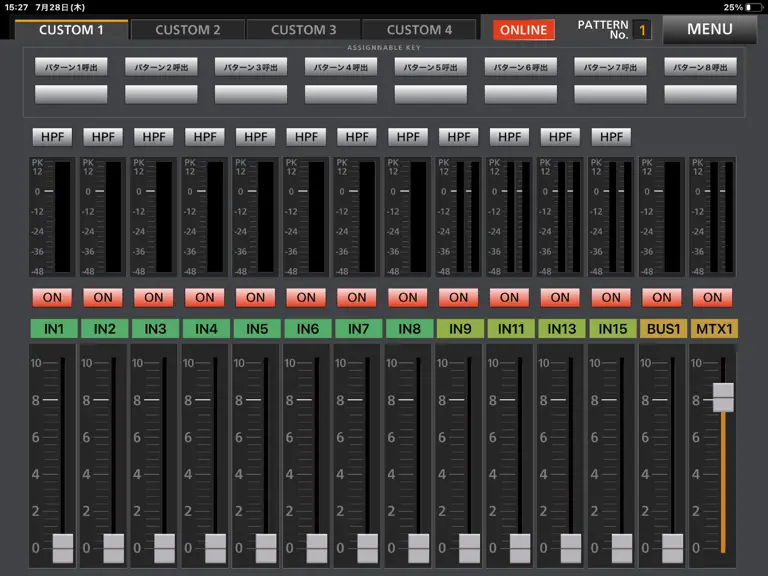Recall pattern 1 with パターン1呼出 key

click(x=71, y=67)
